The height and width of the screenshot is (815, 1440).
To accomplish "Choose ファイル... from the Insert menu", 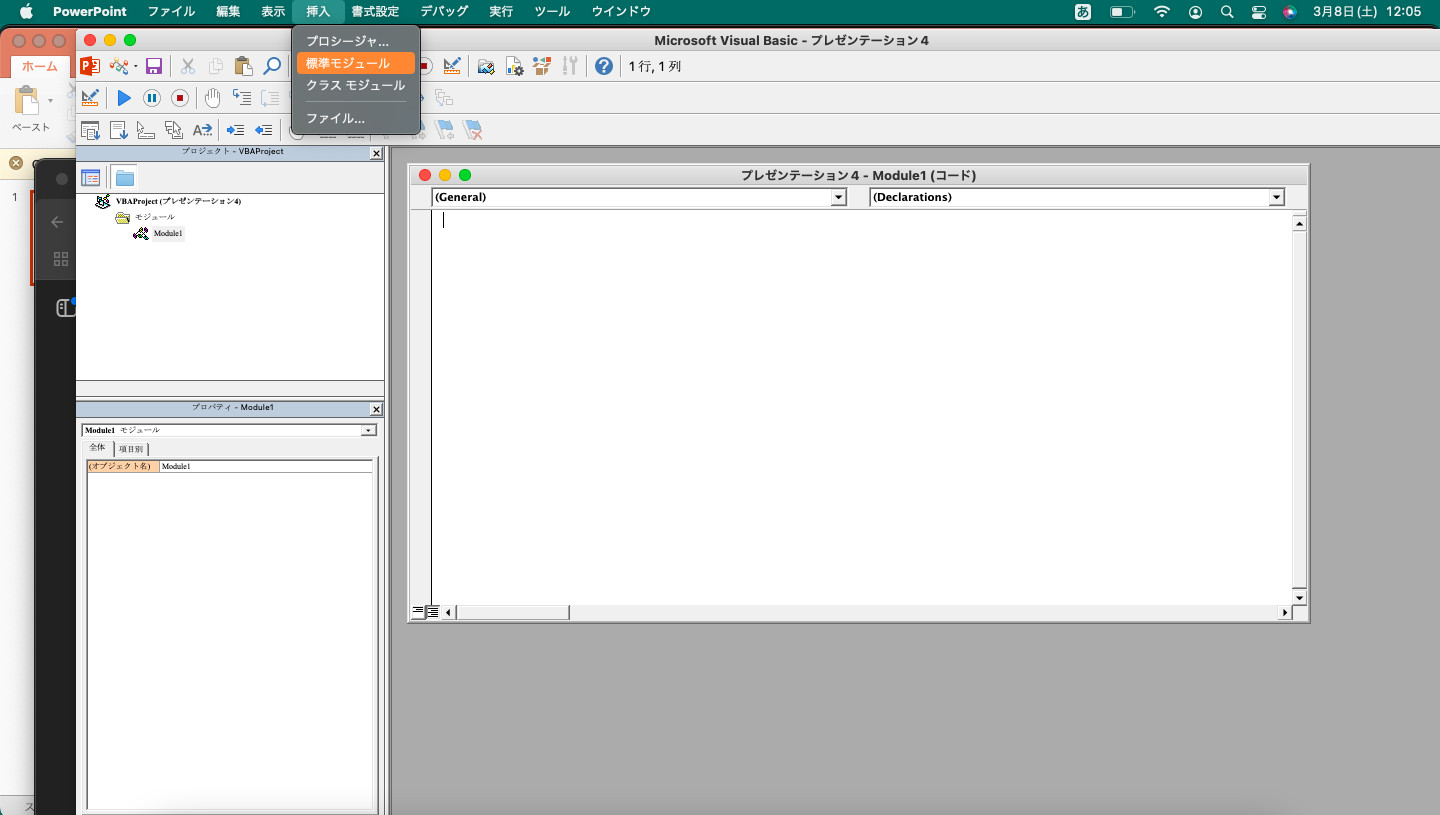I will 356,118.
